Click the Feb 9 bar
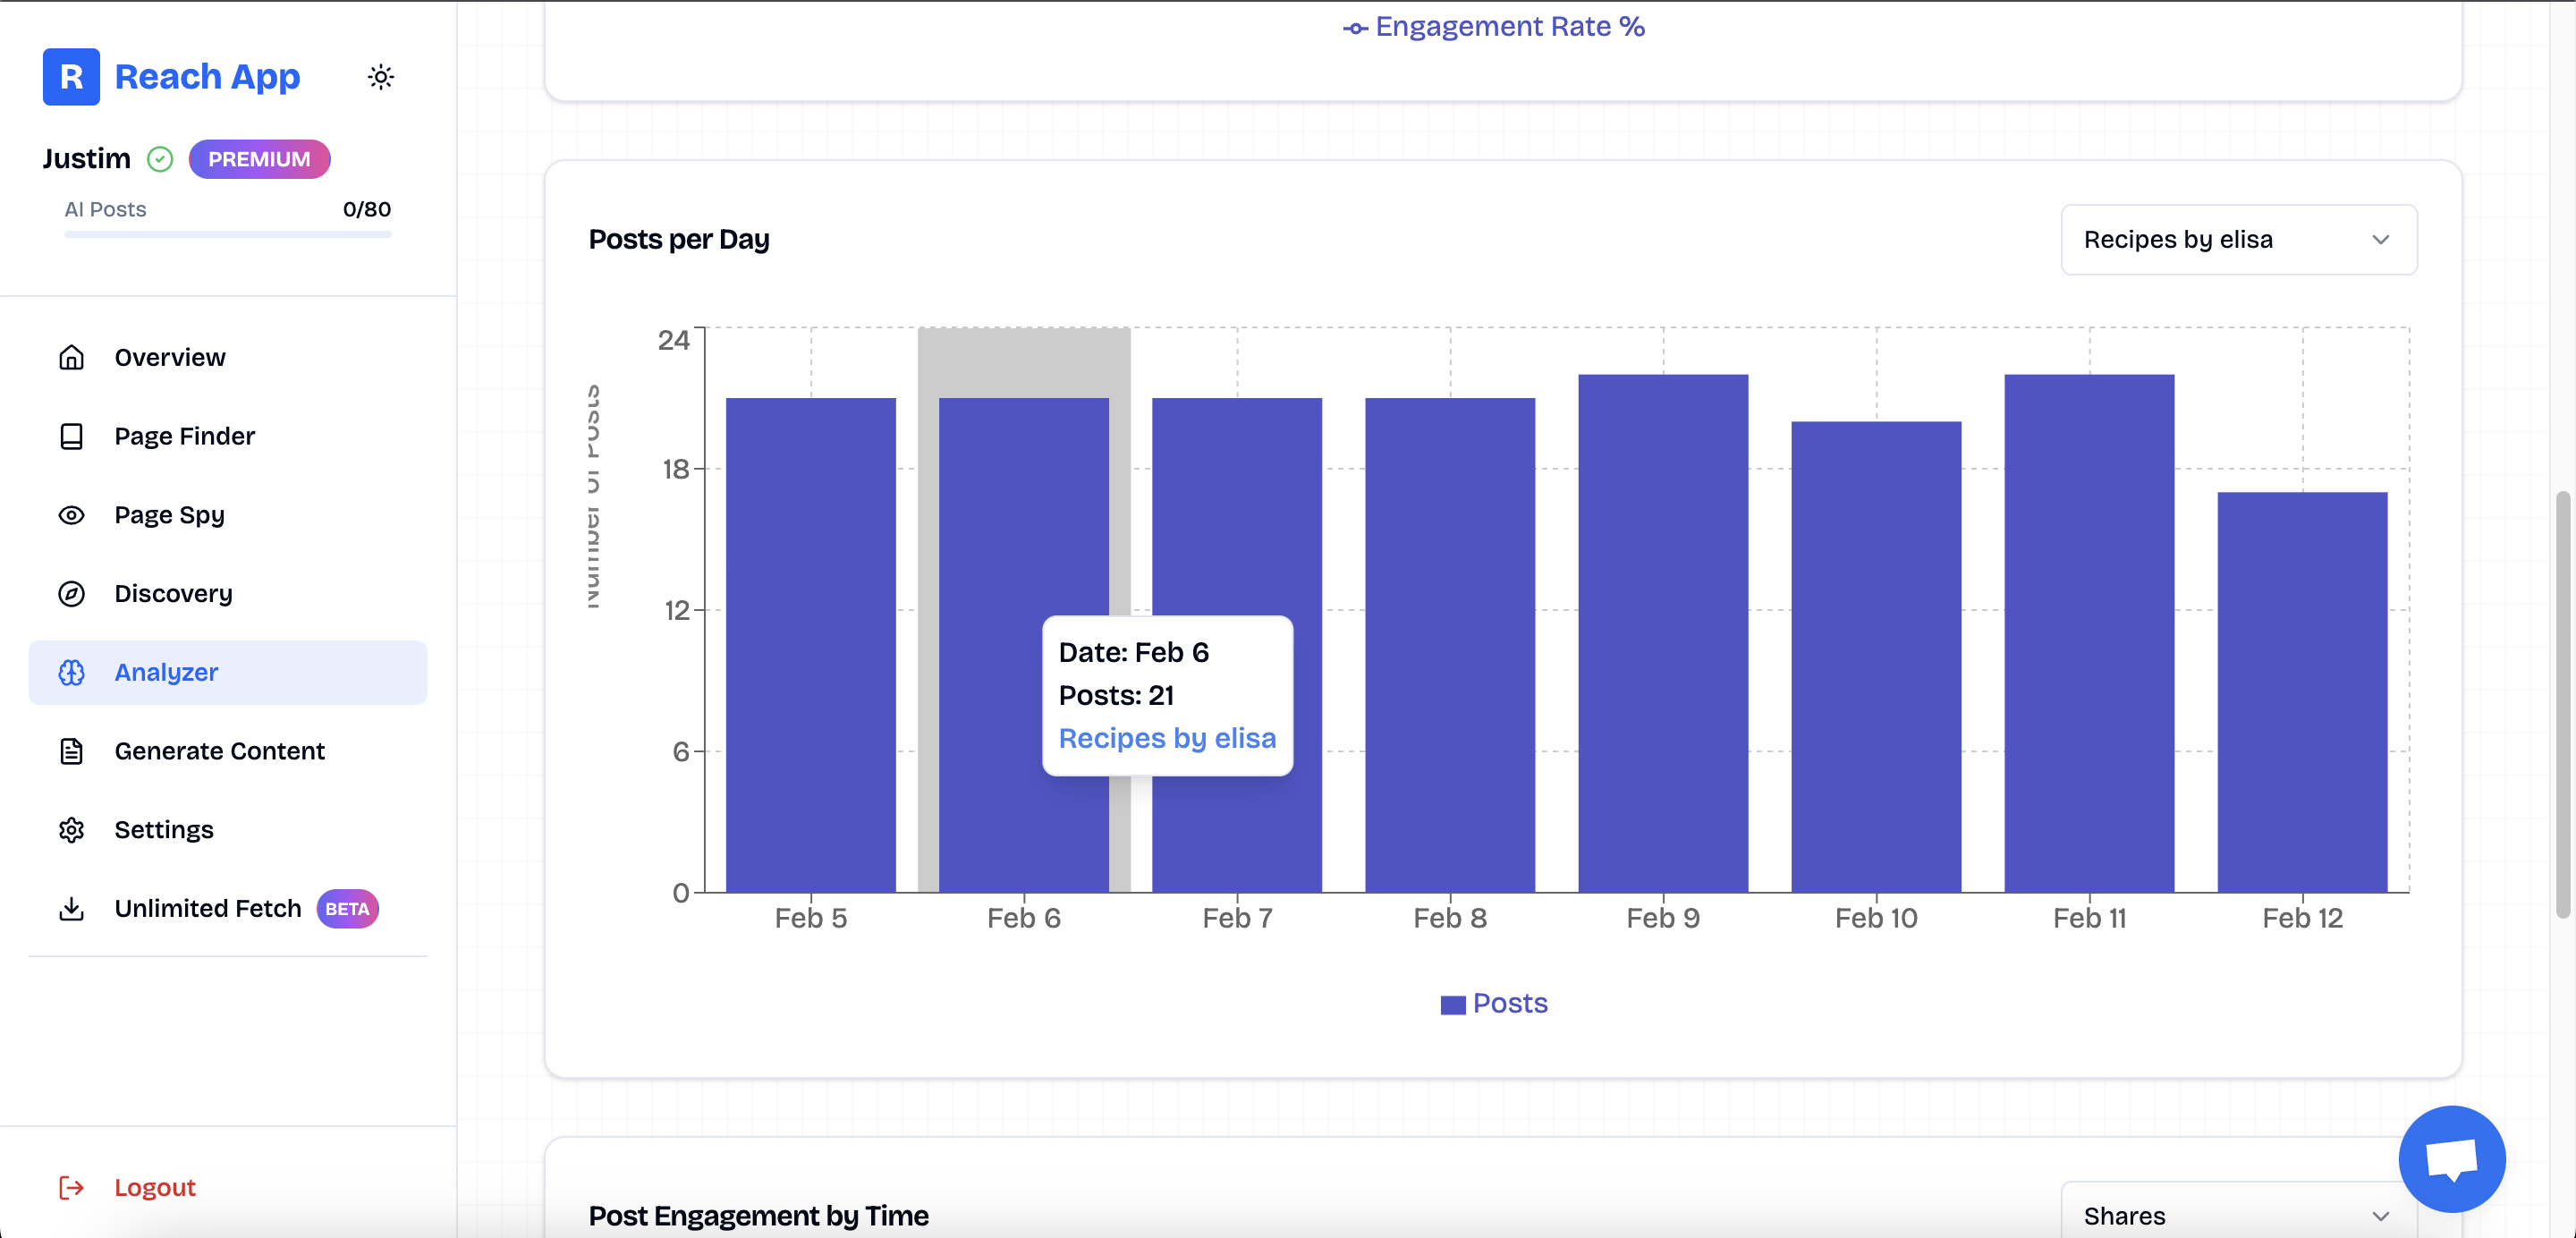This screenshot has height=1238, width=2576. pos(1663,633)
